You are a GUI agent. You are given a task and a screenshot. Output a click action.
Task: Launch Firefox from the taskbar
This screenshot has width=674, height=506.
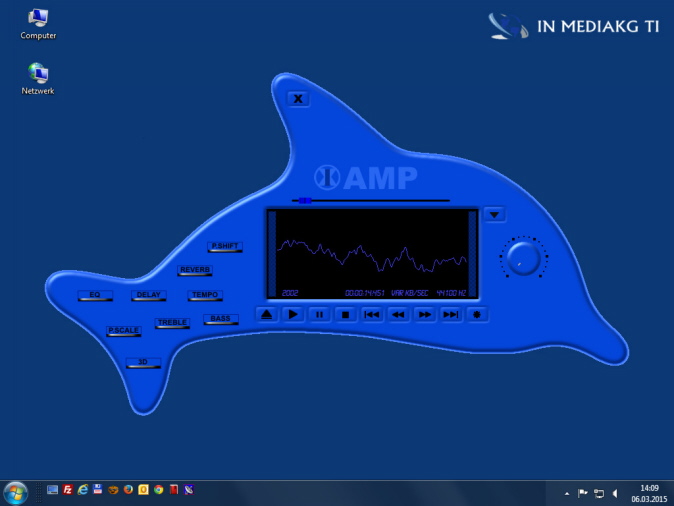128,490
